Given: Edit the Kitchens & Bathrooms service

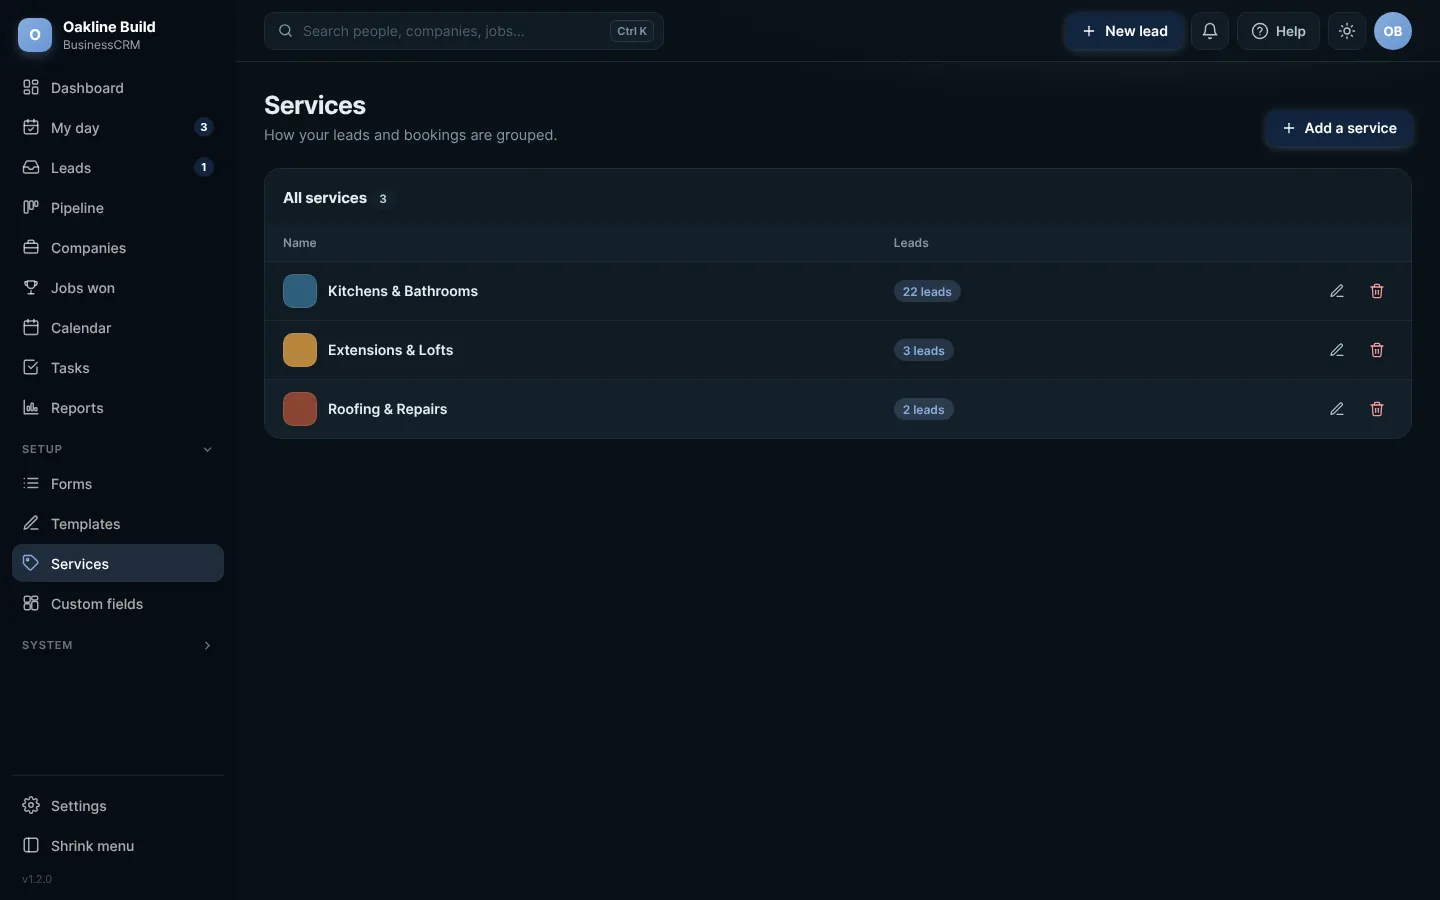Looking at the screenshot, I should tap(1337, 291).
